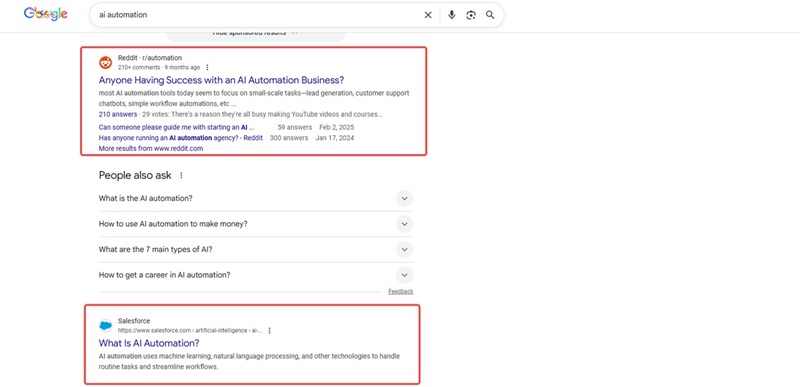Click the salesforce.com breadcrumb URL
The height and width of the screenshot is (387, 800).
190,330
